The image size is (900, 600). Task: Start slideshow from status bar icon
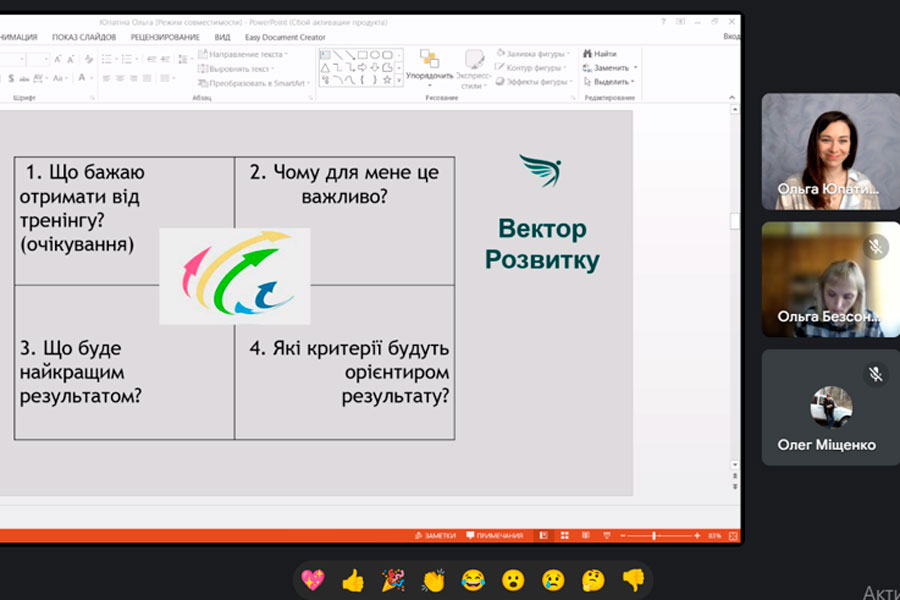607,535
